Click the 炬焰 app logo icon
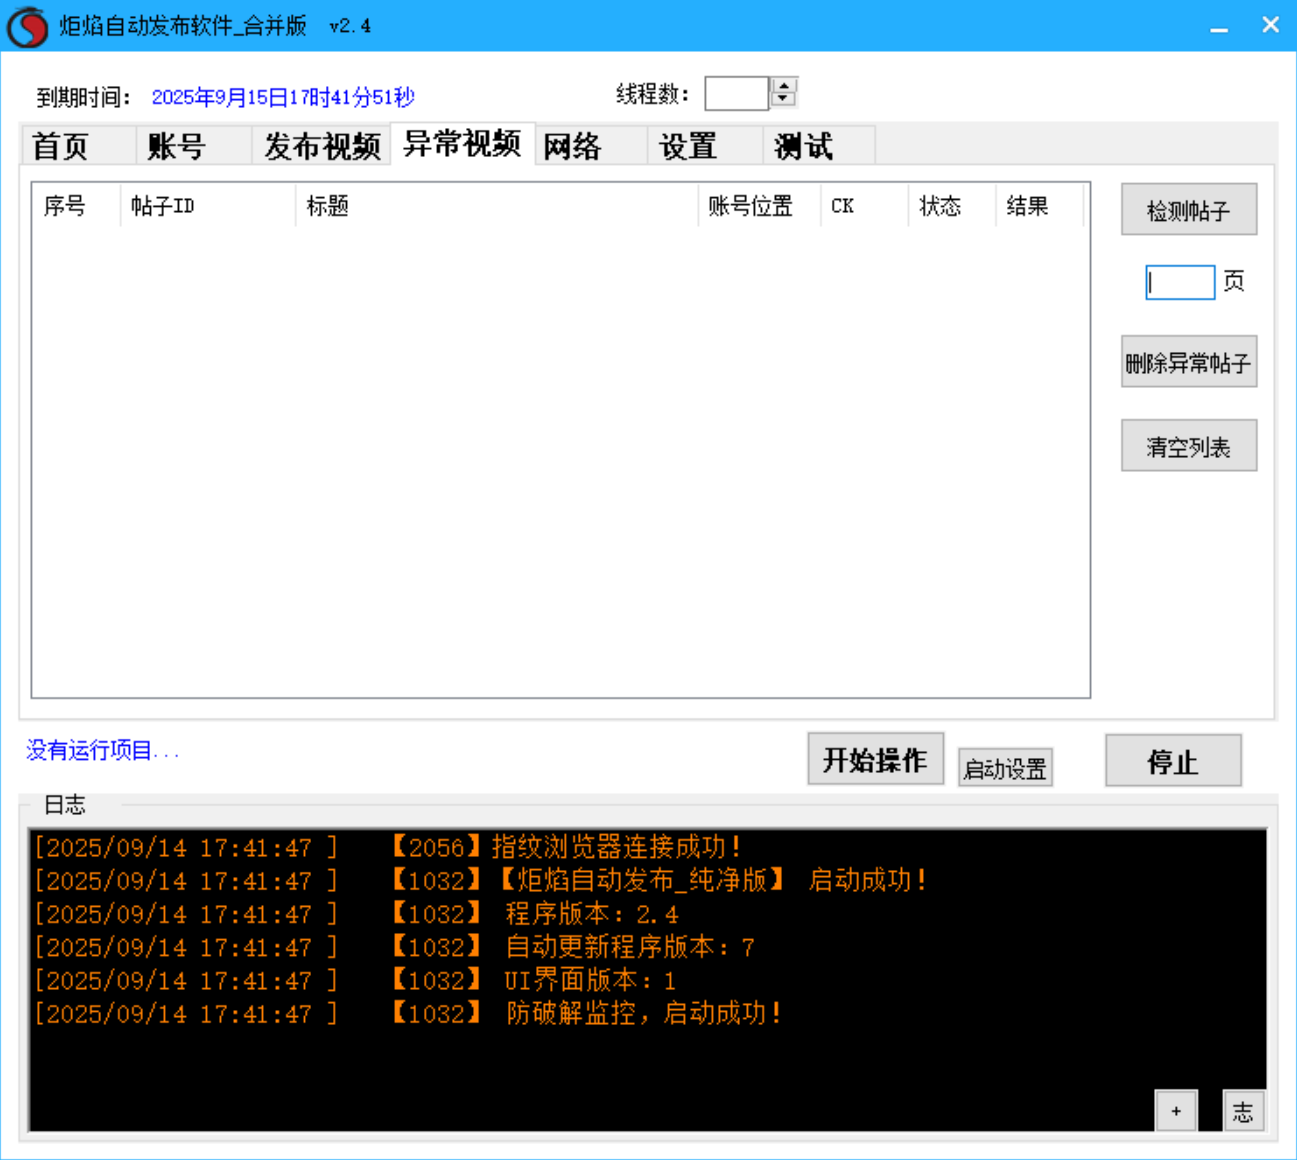Screen dimensions: 1297x1160 27,26
